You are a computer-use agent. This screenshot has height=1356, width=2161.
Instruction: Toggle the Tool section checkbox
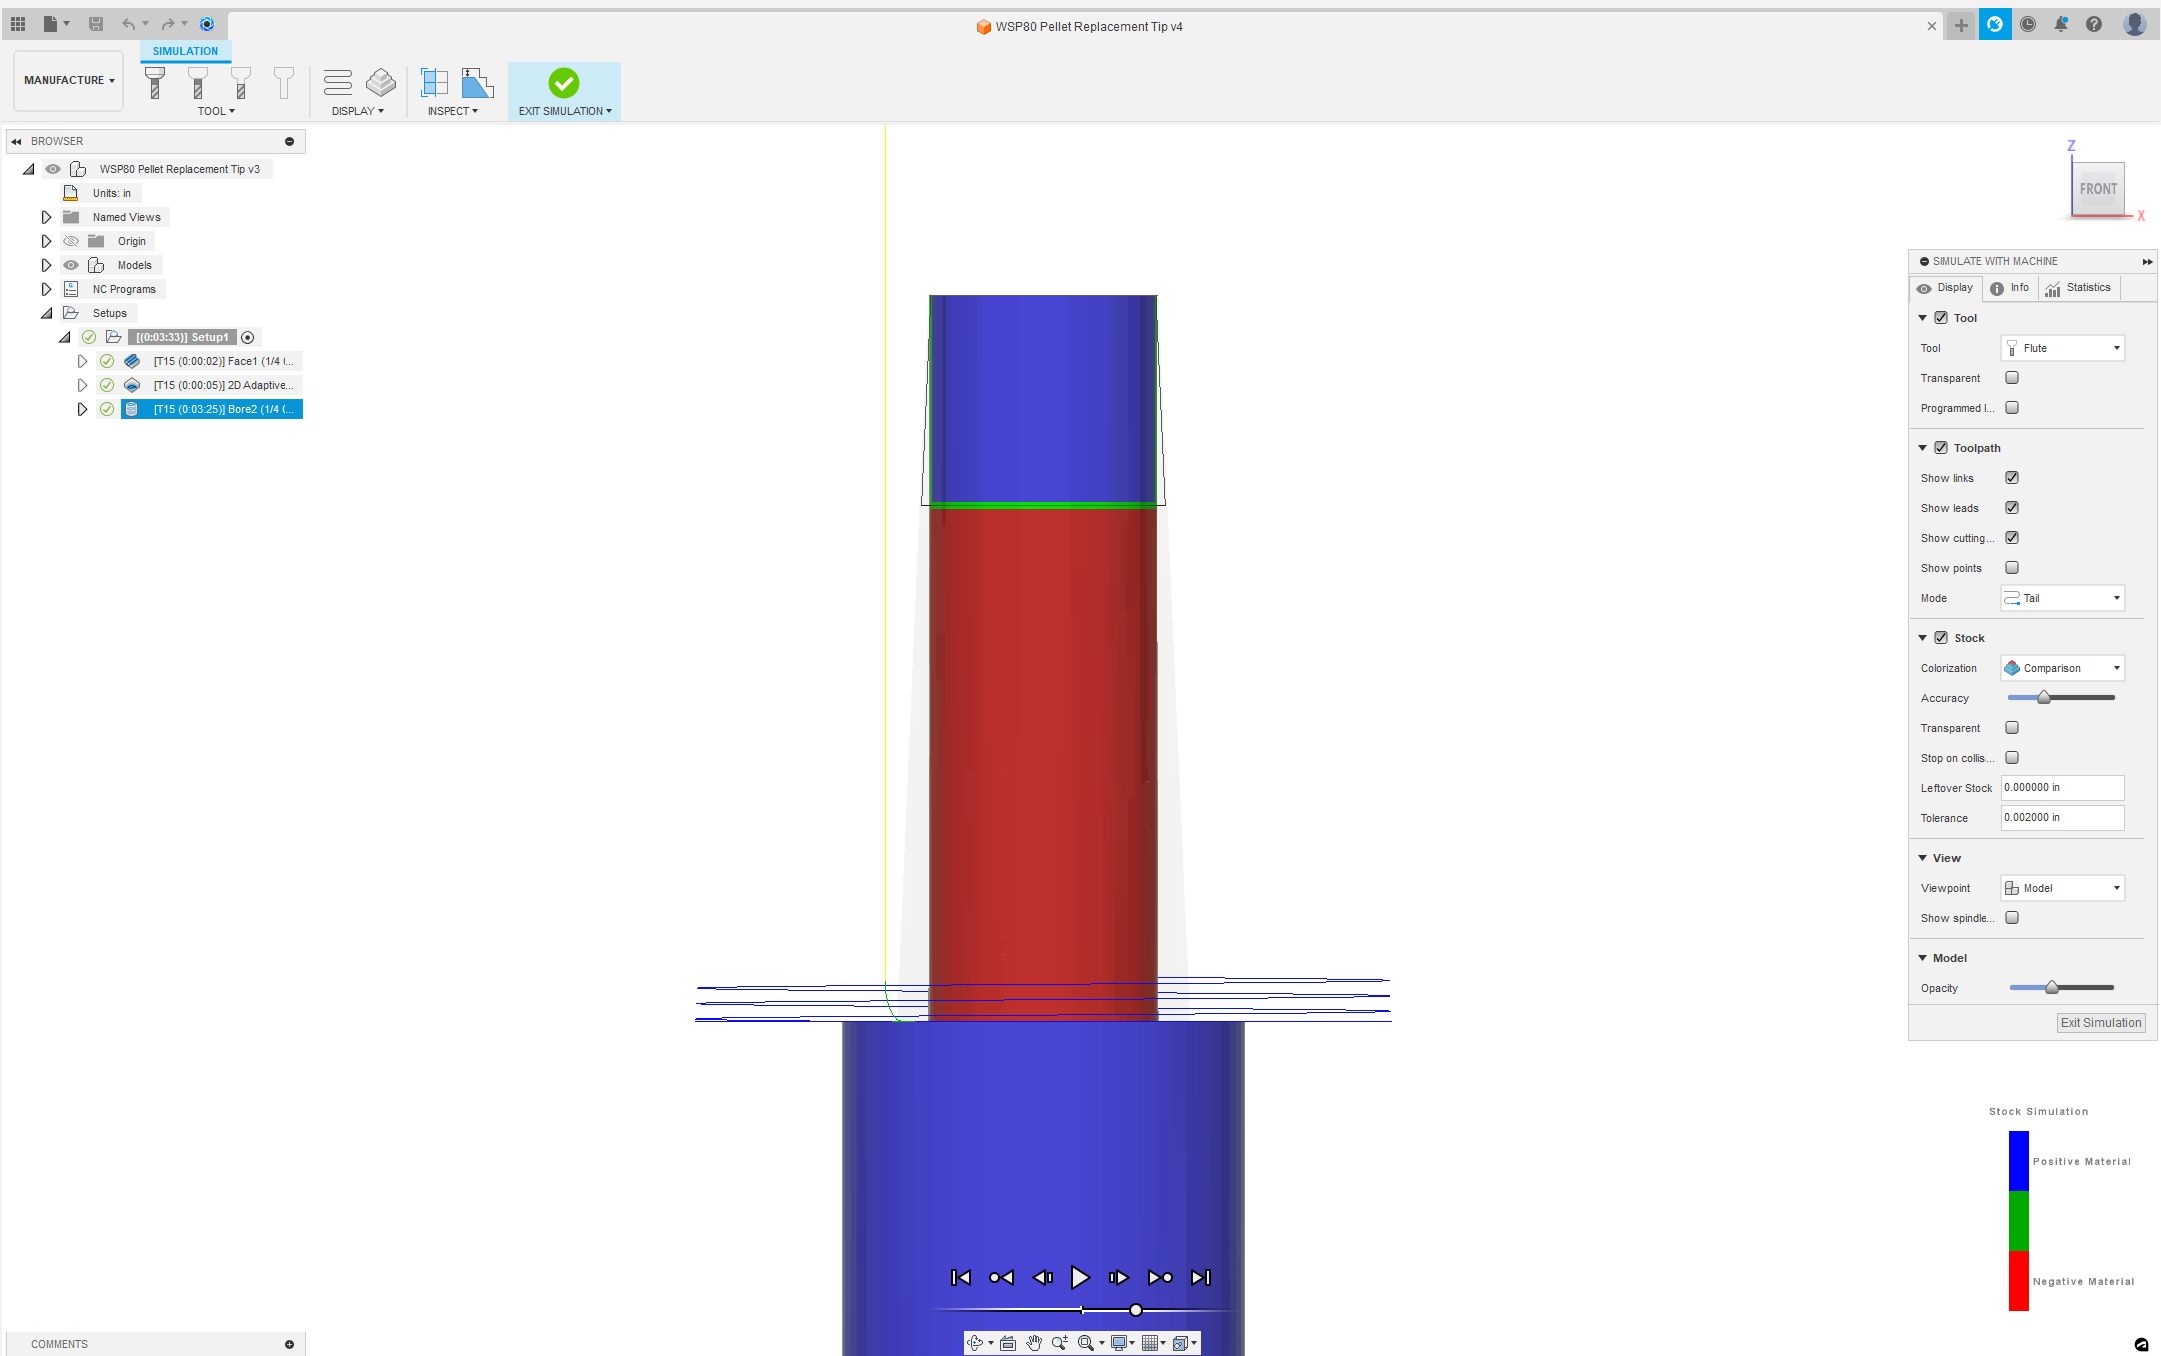(x=1941, y=318)
